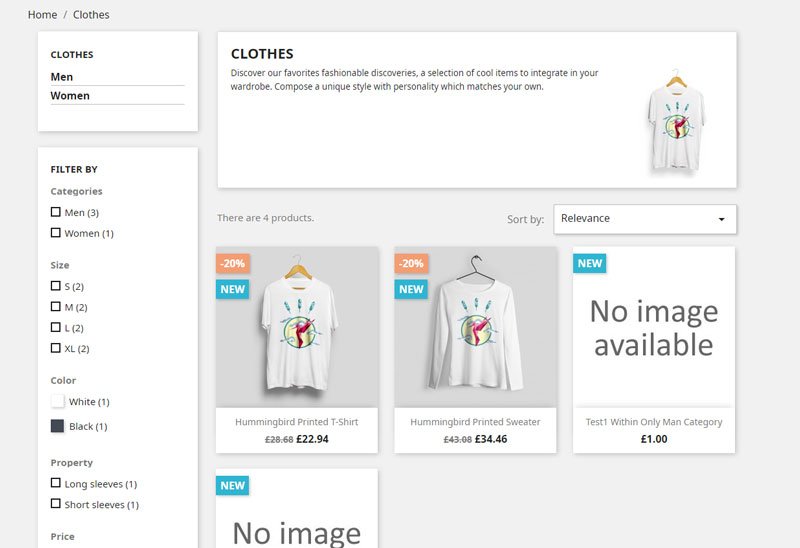800x548 pixels.
Task: Check the Women category filter
Action: [x=56, y=233]
